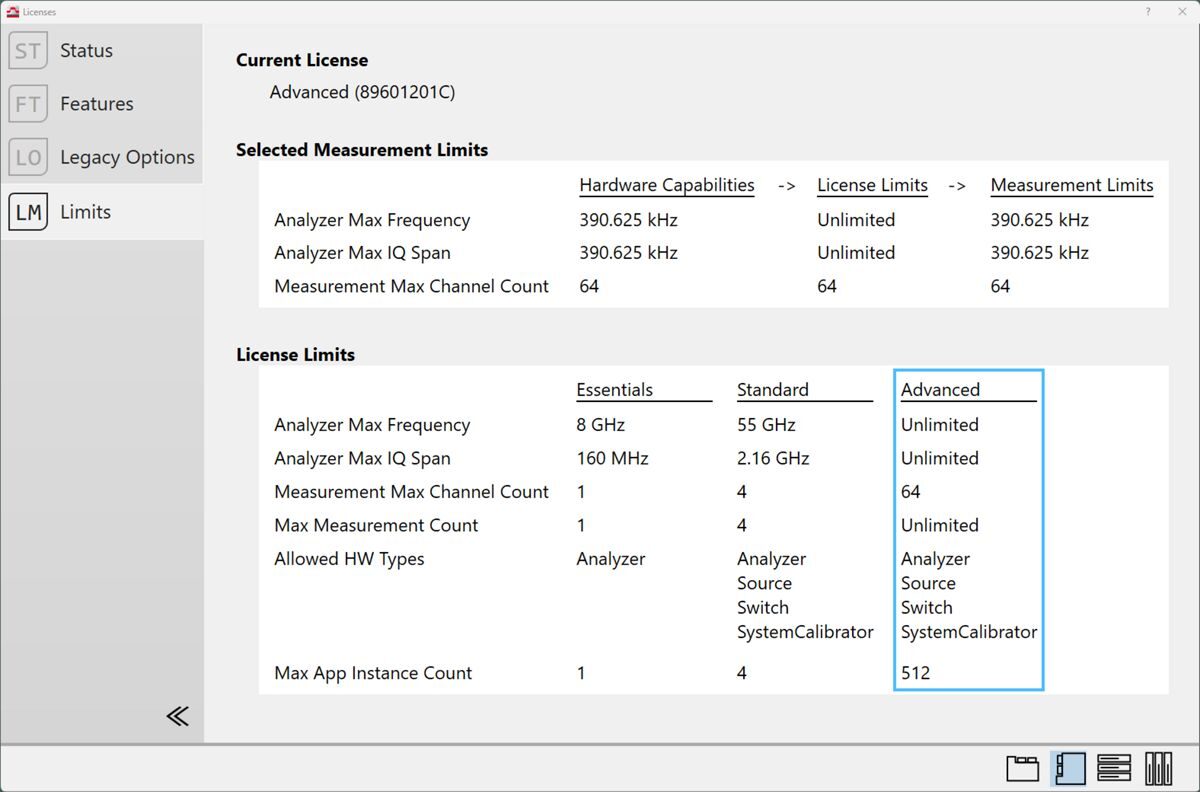Click Measurement Limits value for Analyzer Max Frequency
Screen dimensions: 1200x792
coord(1039,220)
